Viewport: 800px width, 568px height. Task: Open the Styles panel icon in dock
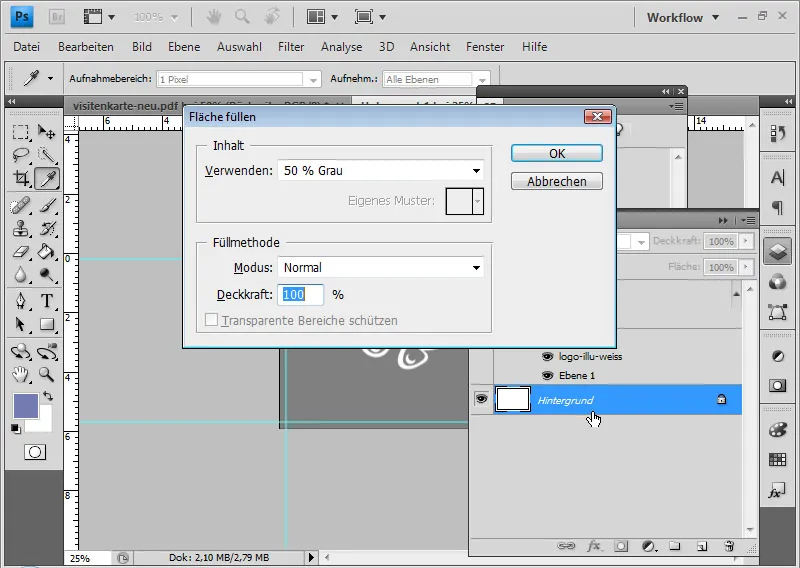(x=777, y=491)
